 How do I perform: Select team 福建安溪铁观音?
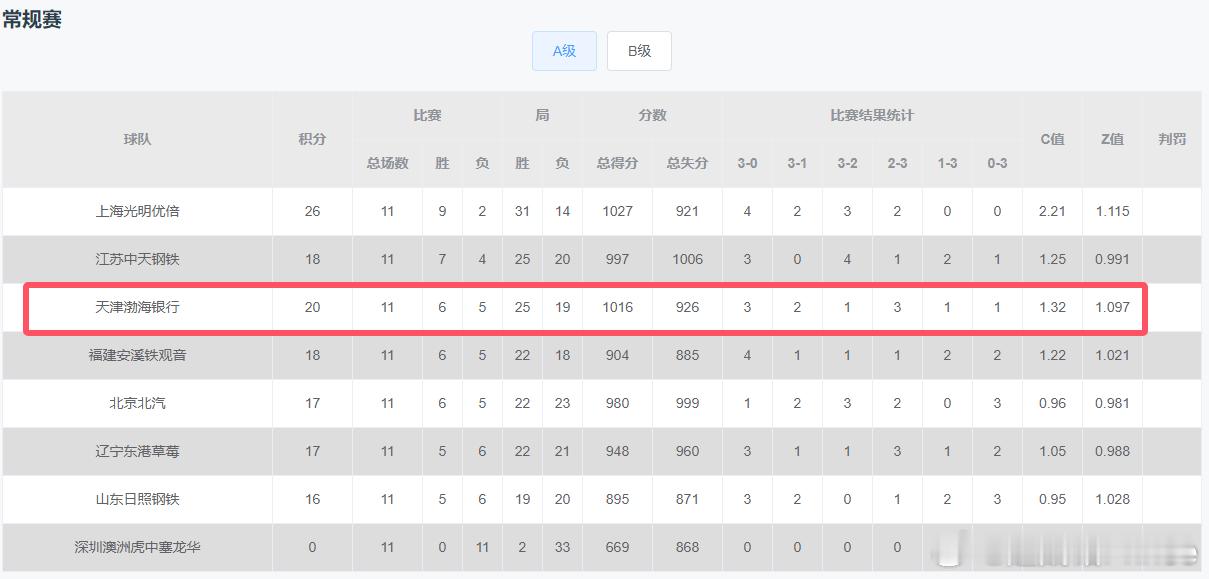137,355
